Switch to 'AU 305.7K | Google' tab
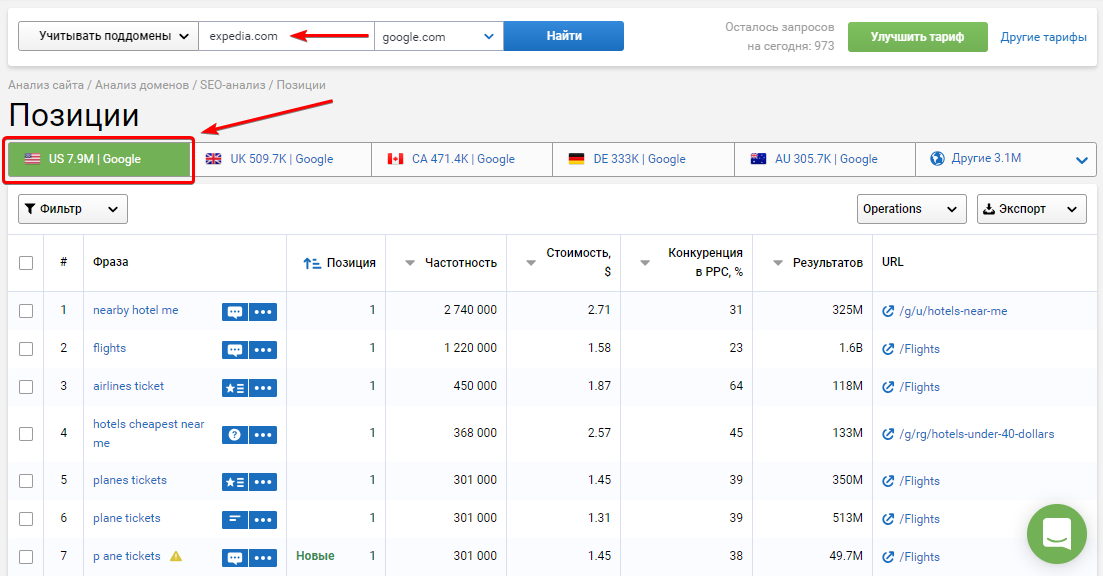The height and width of the screenshot is (576, 1103). [825, 159]
